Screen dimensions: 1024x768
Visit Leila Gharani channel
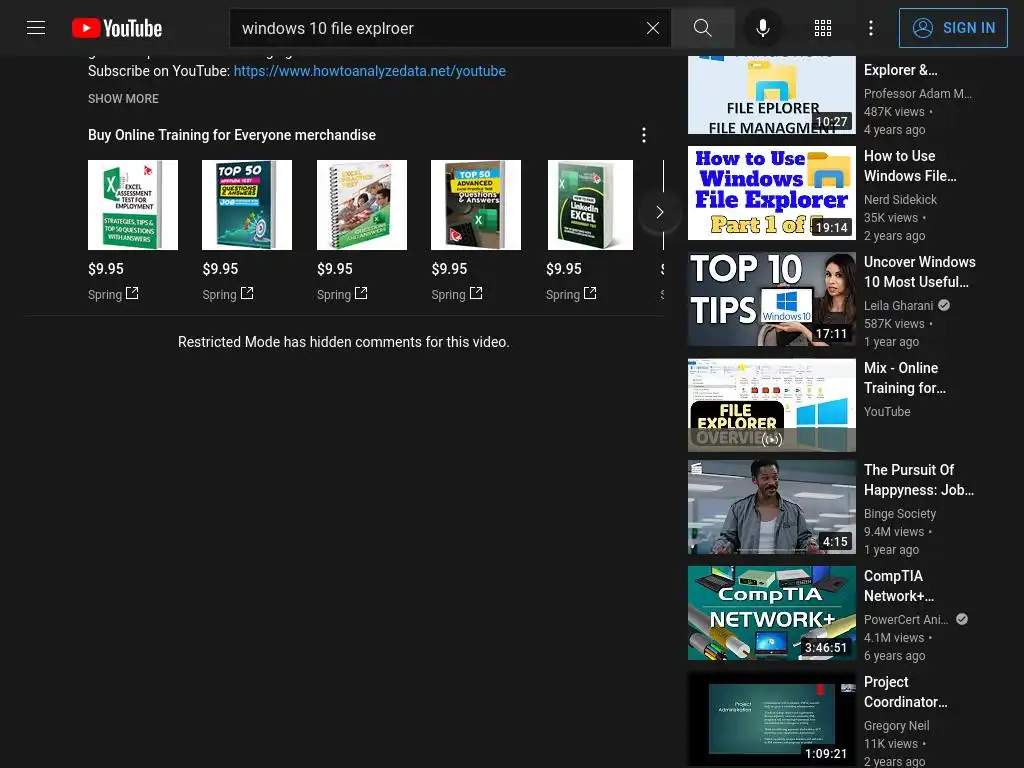[x=899, y=305]
